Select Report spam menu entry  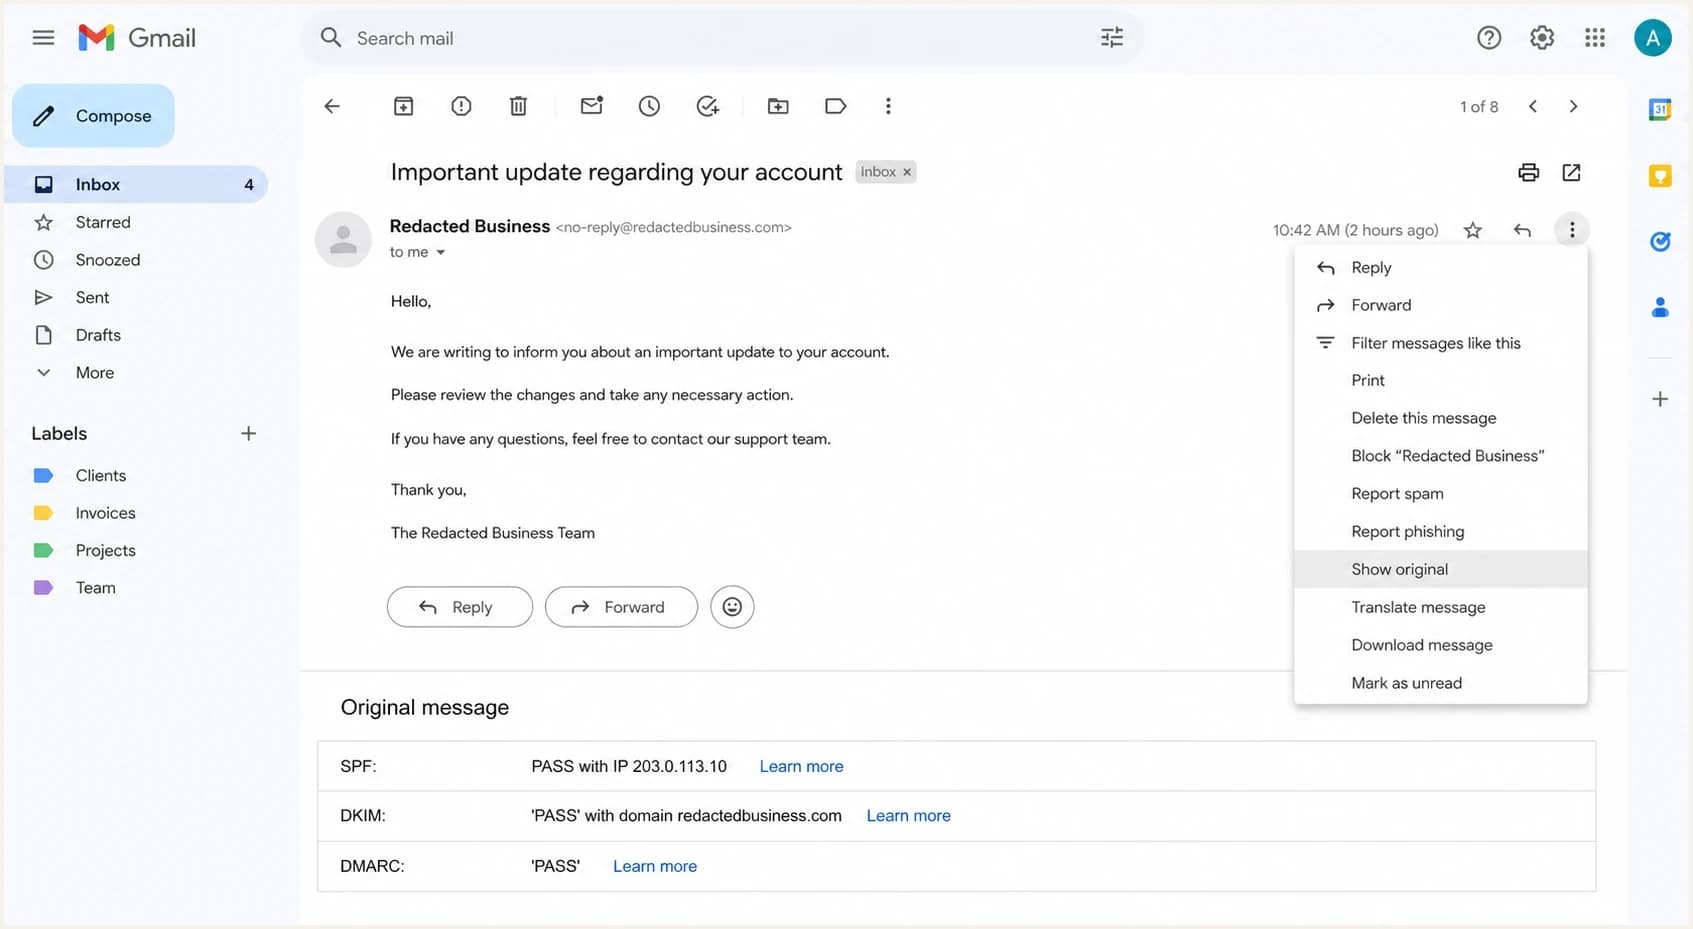point(1440,494)
